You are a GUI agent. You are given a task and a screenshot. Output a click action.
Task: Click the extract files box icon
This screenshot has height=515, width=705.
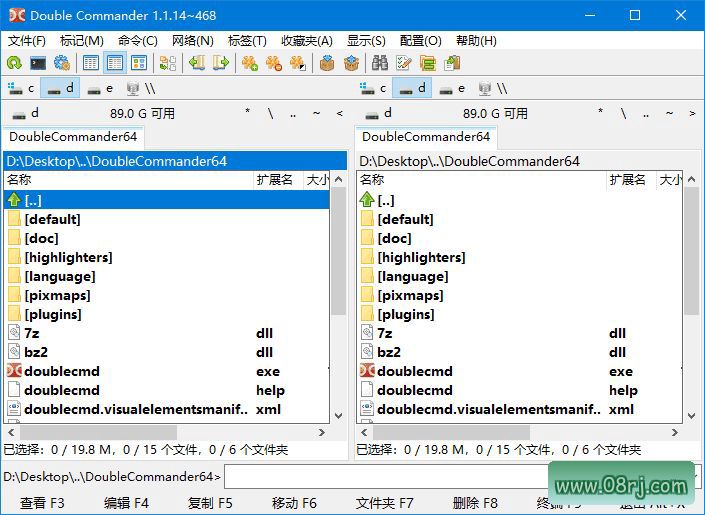[351, 63]
